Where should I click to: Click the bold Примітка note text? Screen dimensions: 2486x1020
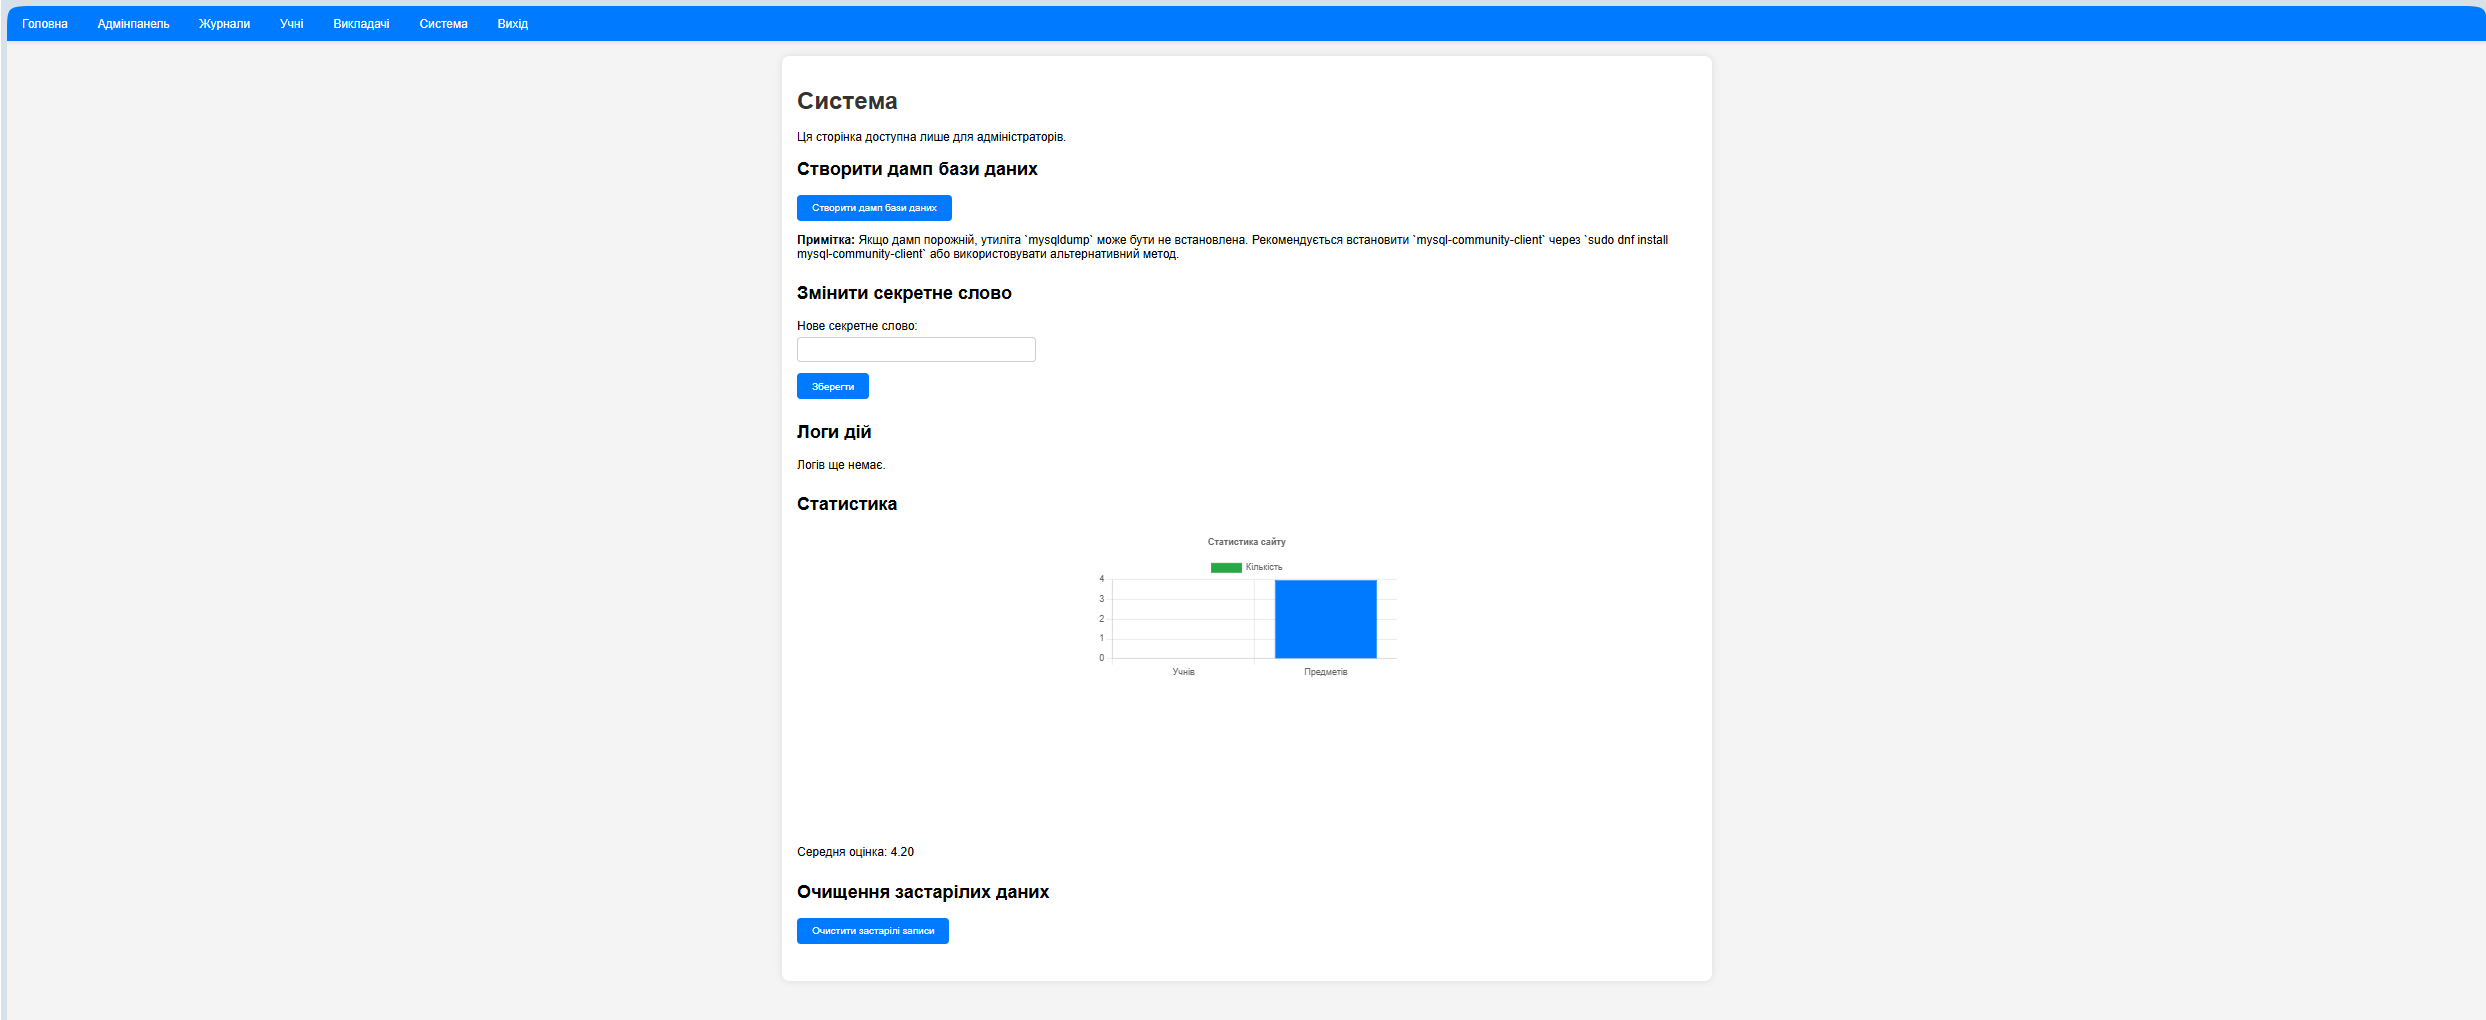coord(825,240)
